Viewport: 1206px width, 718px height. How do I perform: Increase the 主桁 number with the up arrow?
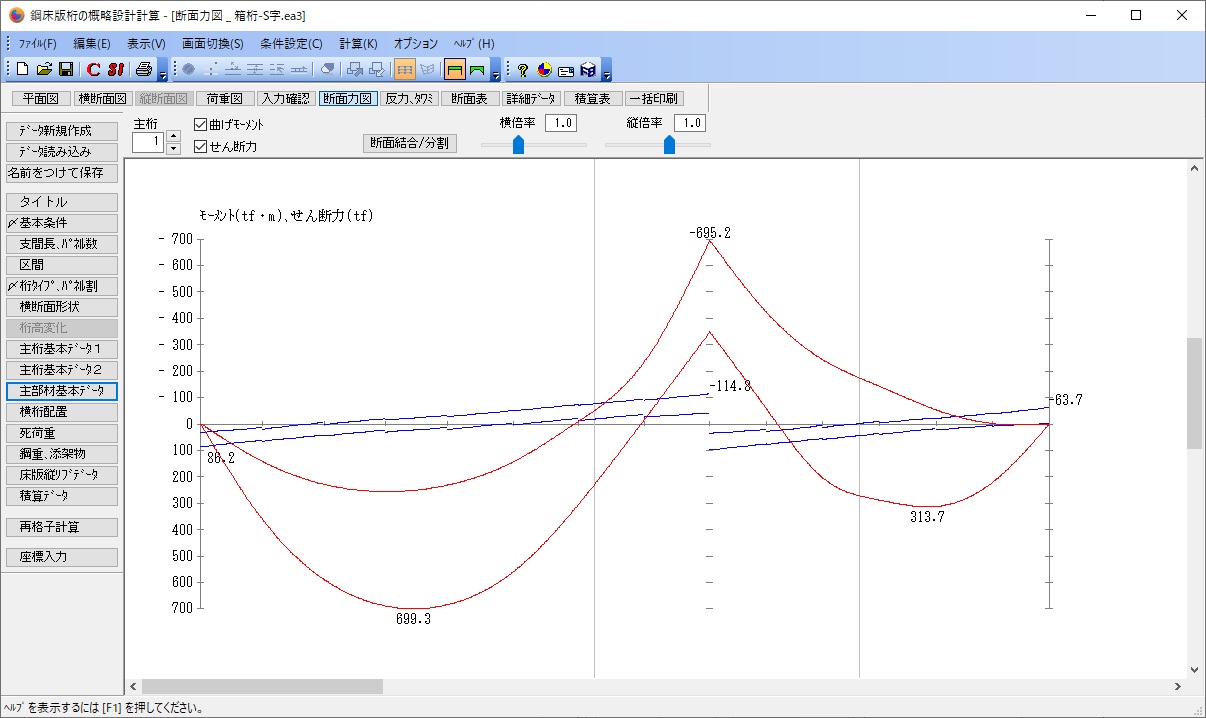pyautogui.click(x=173, y=136)
